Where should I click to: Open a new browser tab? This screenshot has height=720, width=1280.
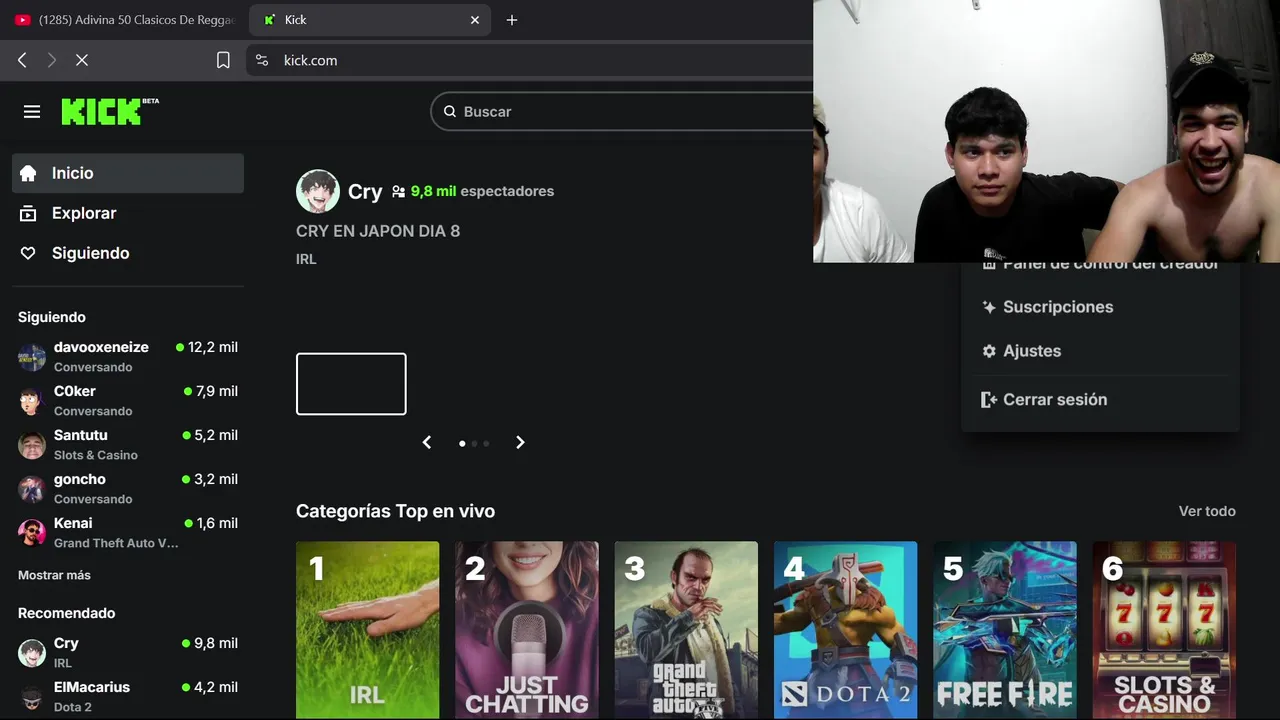[512, 20]
